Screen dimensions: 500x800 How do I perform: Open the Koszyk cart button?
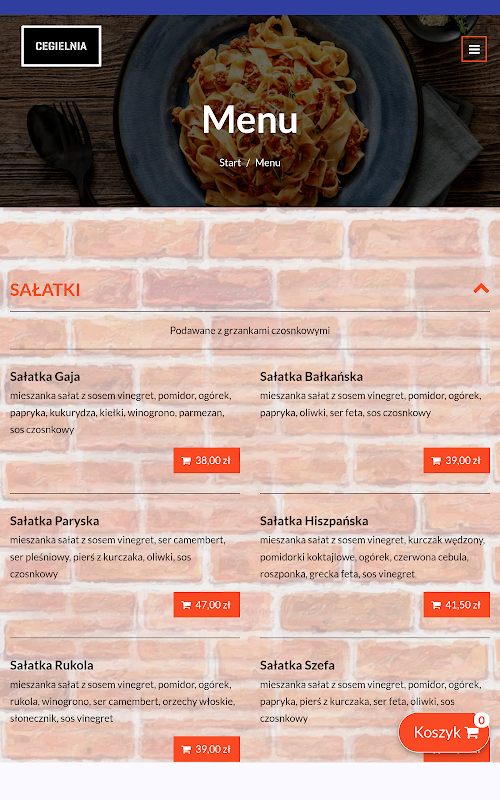pyautogui.click(x=444, y=733)
